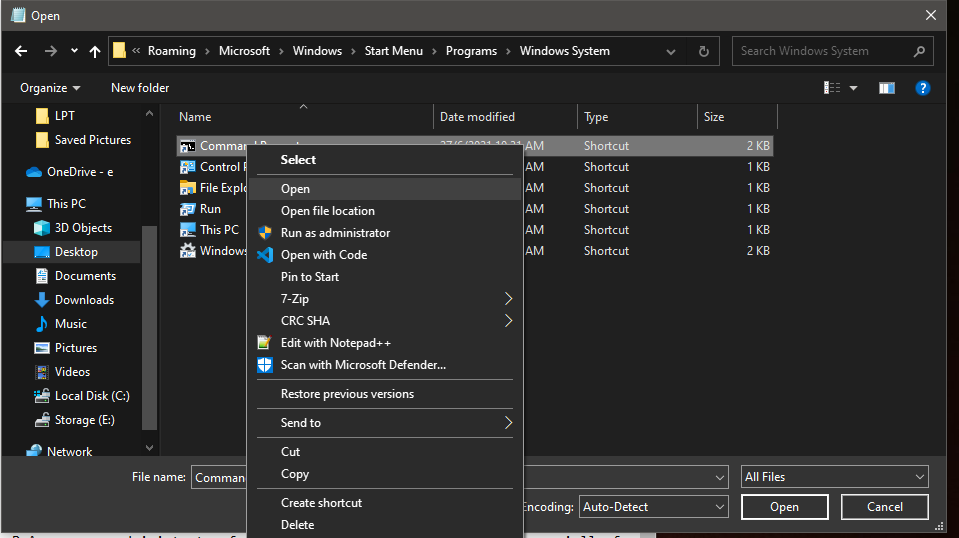The image size is (959, 538).
Task: Open the File name history dropdown
Action: point(719,477)
